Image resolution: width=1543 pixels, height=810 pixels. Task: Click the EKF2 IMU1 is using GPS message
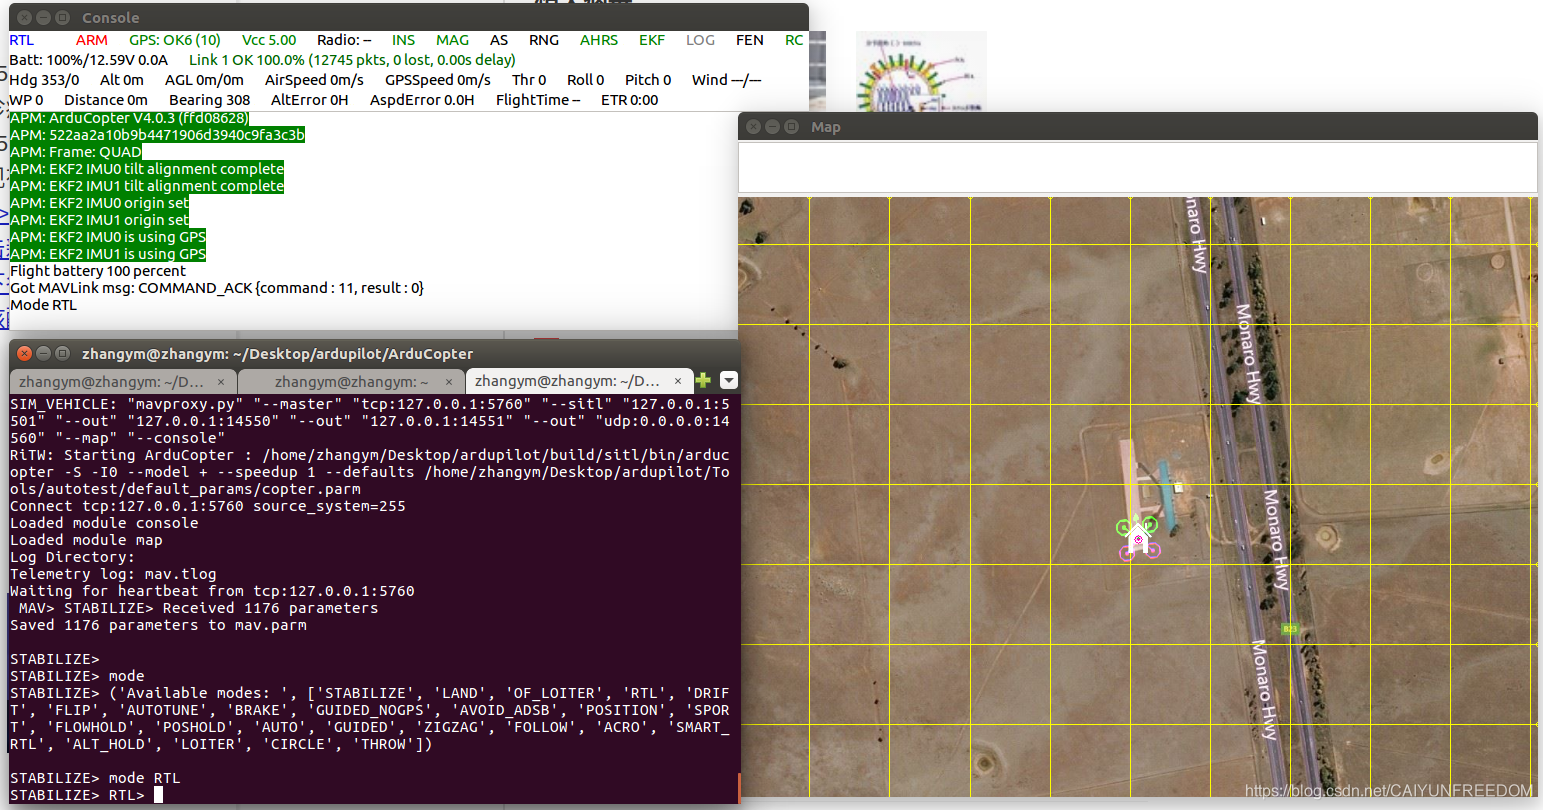coord(108,254)
